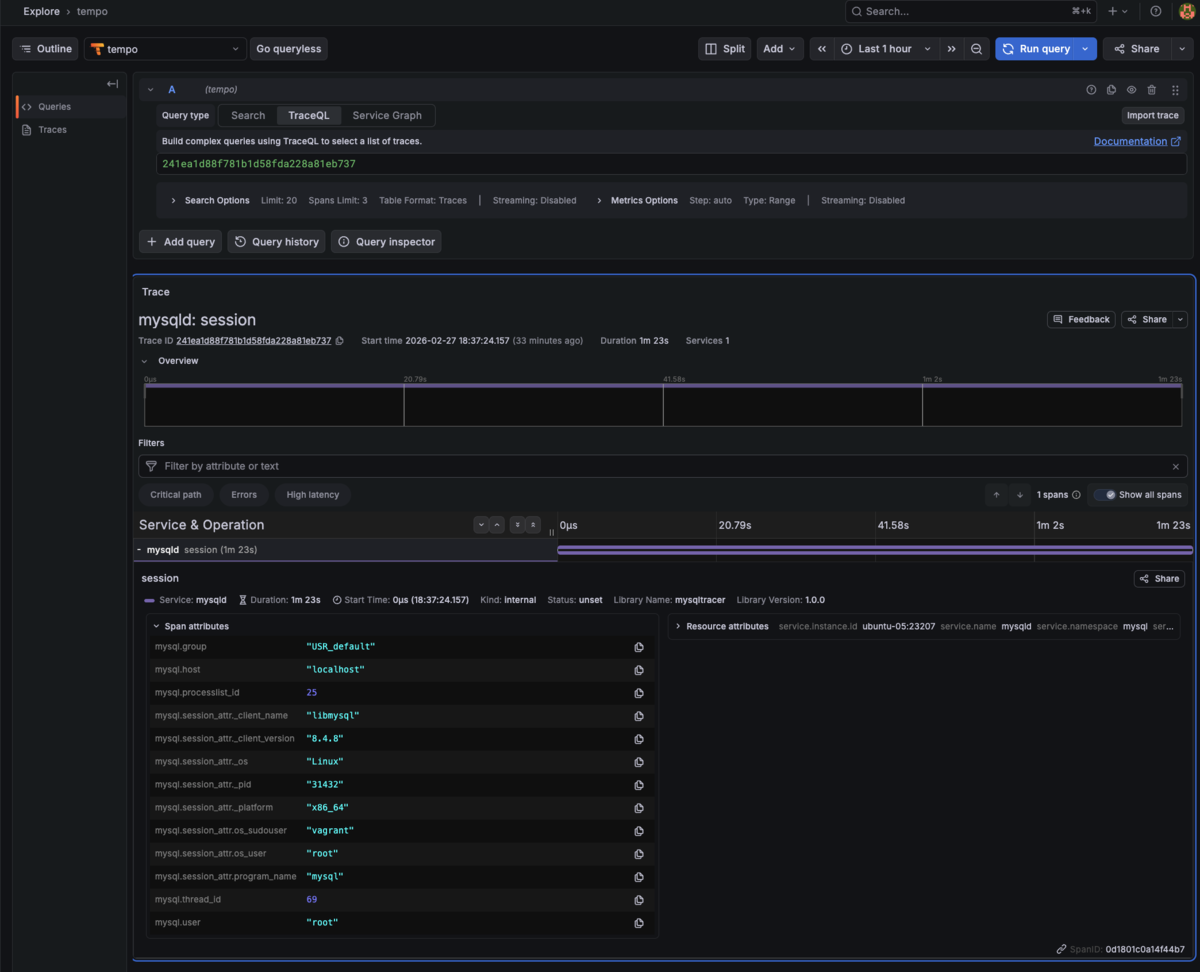The height and width of the screenshot is (972, 1200).
Task: Switch to the Search query type tab
Action: (x=248, y=116)
